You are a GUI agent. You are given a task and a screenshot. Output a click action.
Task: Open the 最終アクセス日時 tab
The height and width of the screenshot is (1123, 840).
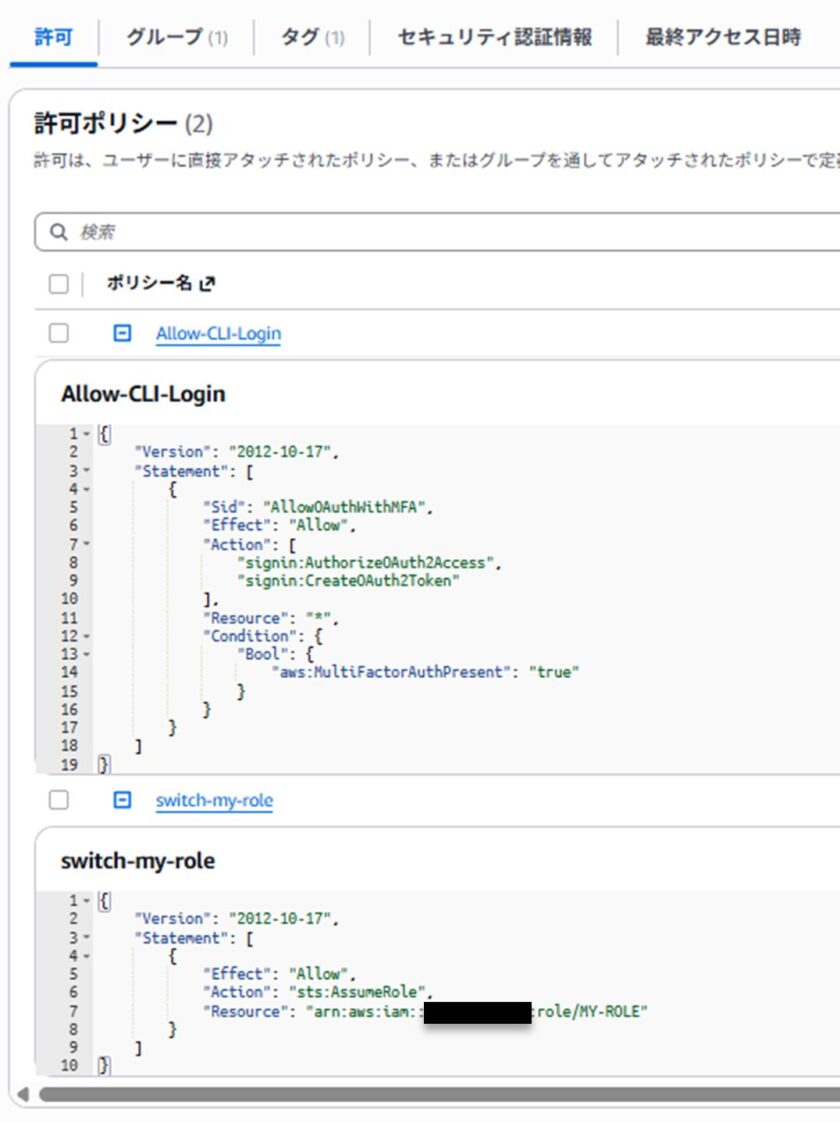[723, 37]
